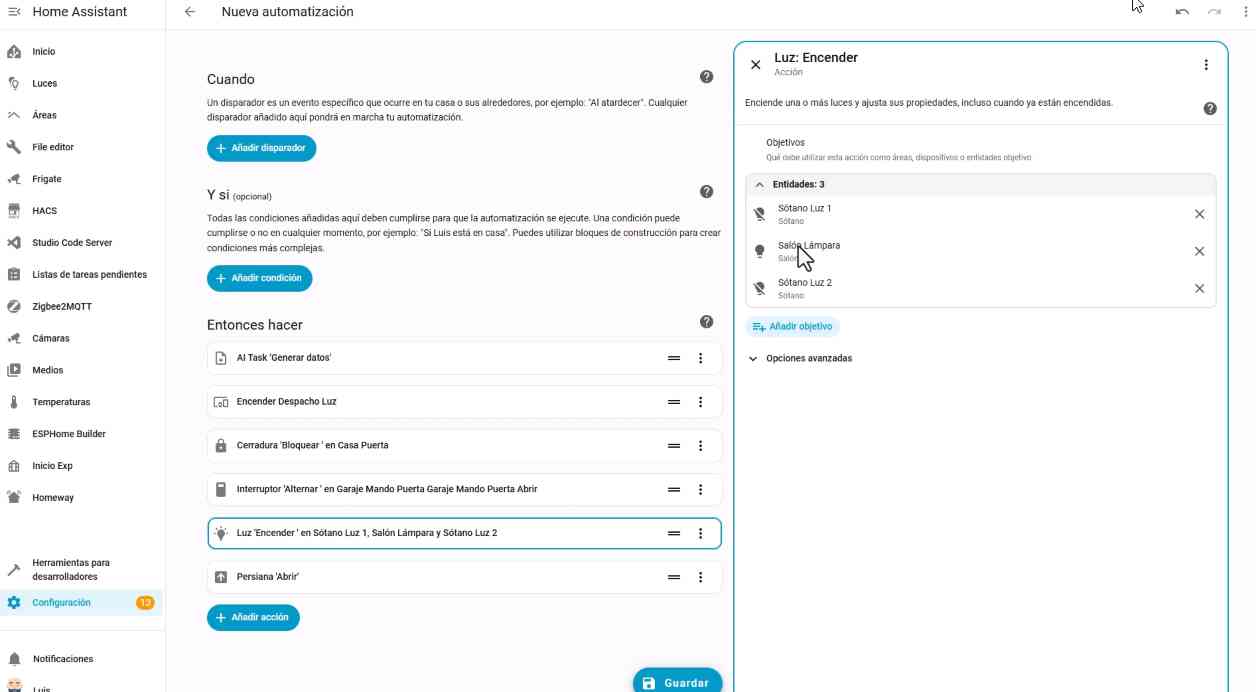Viewport: 1256px width, 692px height.
Task: Close the Luz: Encender action panel
Action: pyautogui.click(x=756, y=65)
